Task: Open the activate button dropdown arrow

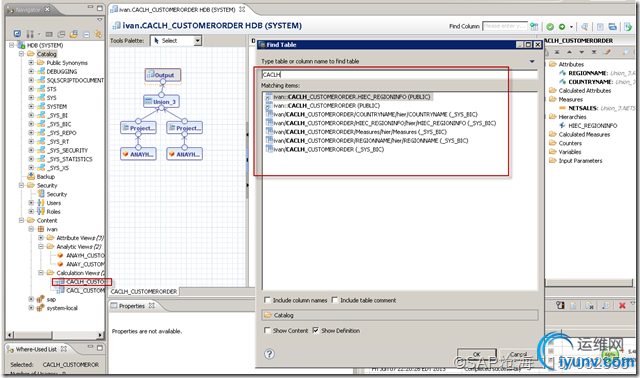Action: [571, 27]
